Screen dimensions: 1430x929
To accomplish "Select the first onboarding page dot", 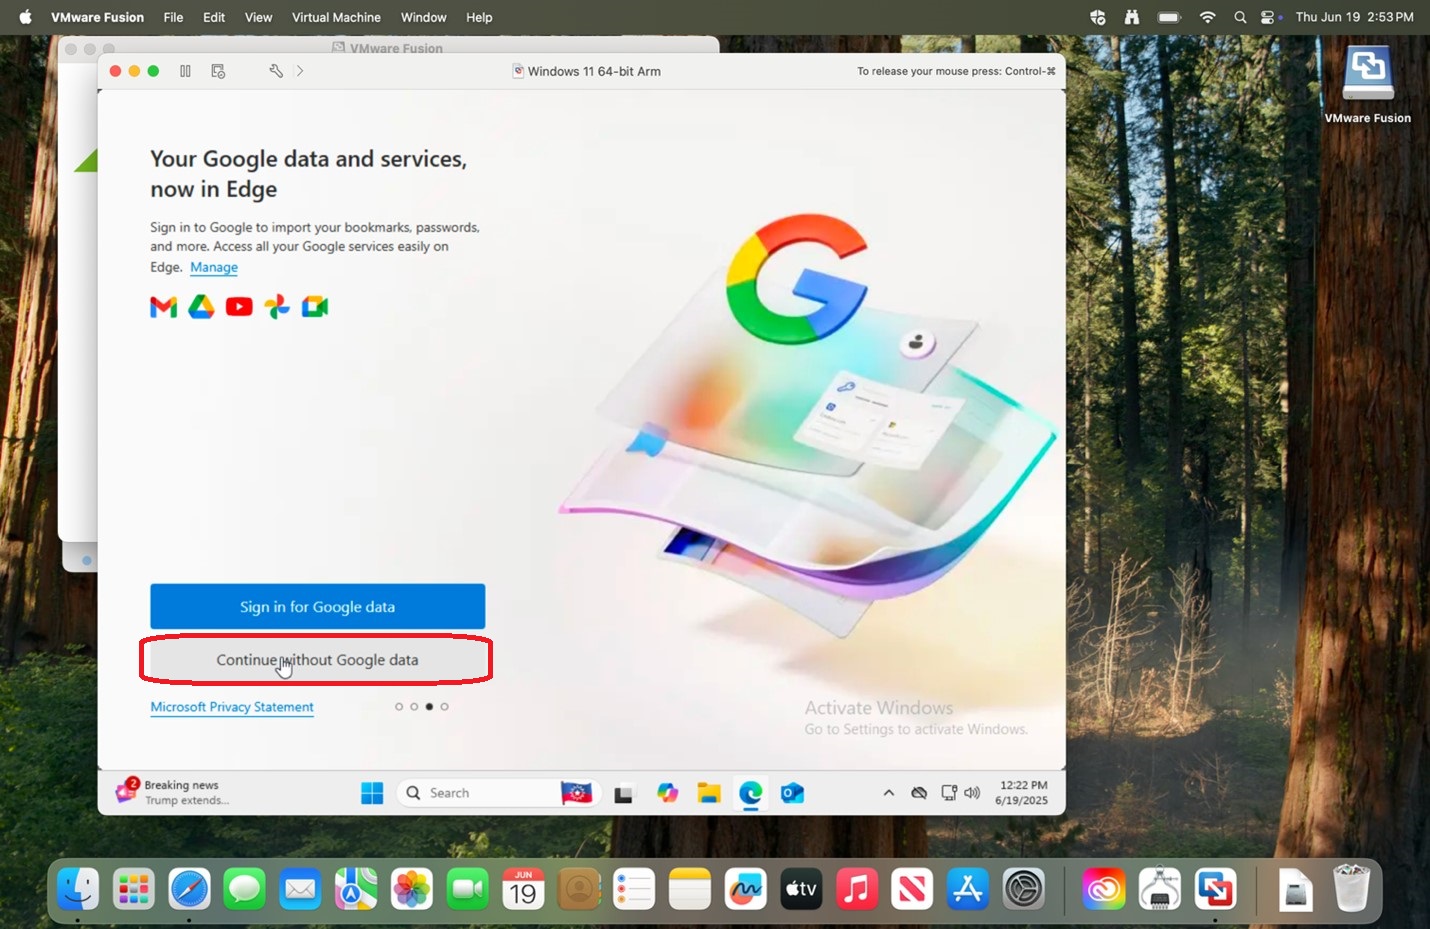I will 399,707.
